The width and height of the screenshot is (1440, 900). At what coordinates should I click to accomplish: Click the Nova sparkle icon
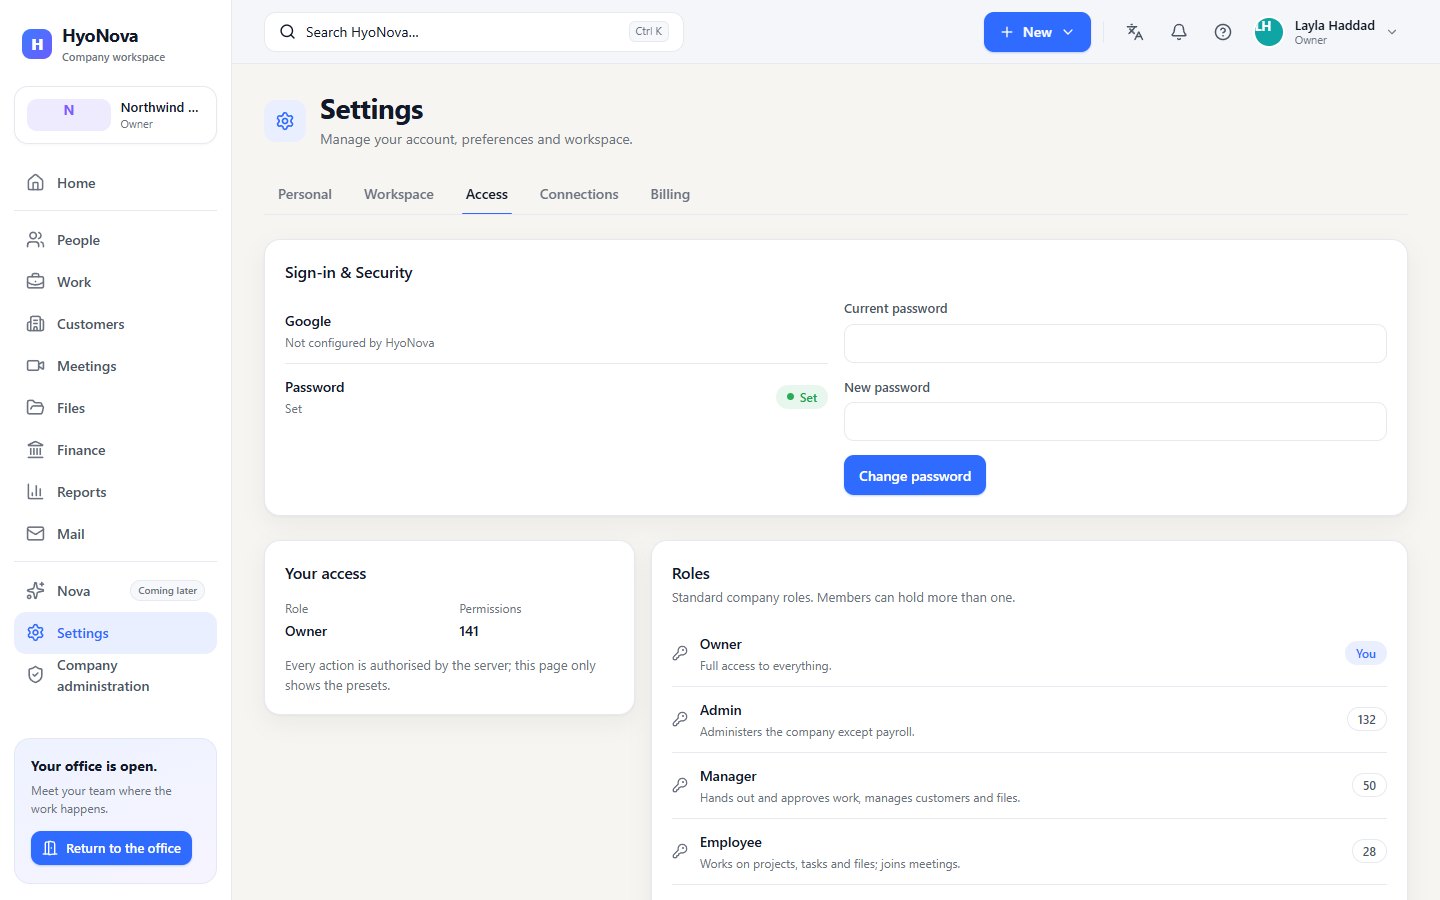(x=36, y=591)
